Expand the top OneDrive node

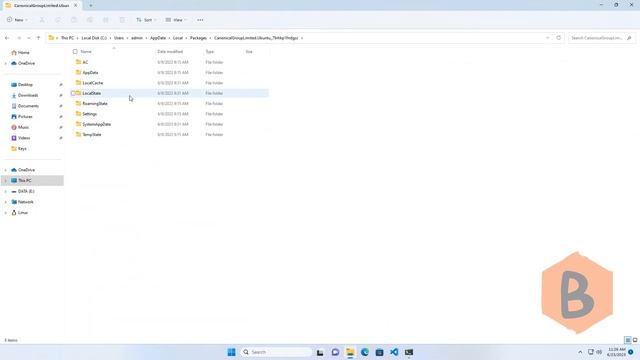tap(6, 63)
